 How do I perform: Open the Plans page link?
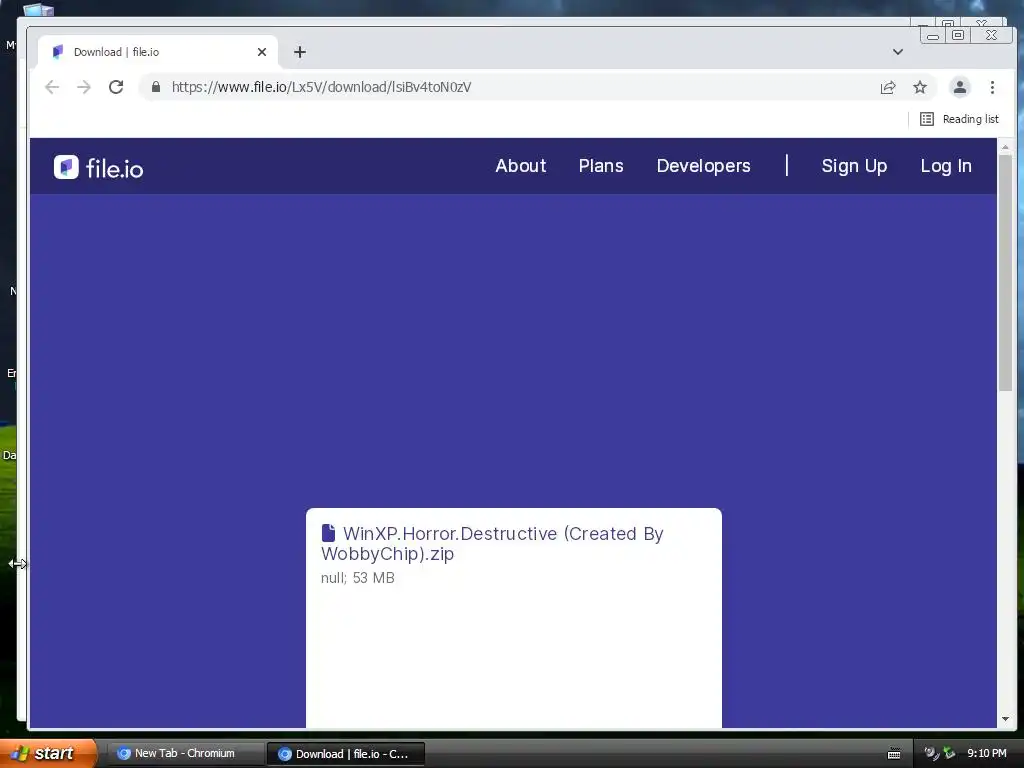point(601,166)
